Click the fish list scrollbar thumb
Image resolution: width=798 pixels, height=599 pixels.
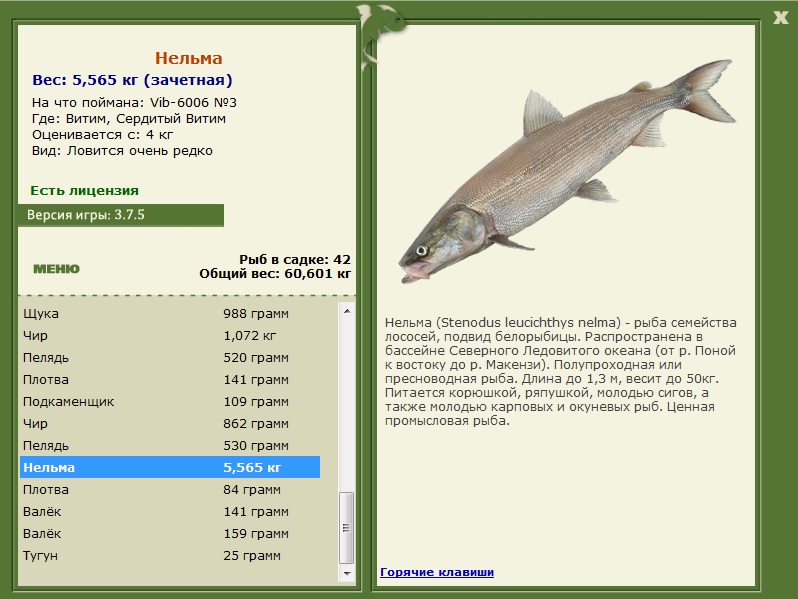click(x=347, y=528)
